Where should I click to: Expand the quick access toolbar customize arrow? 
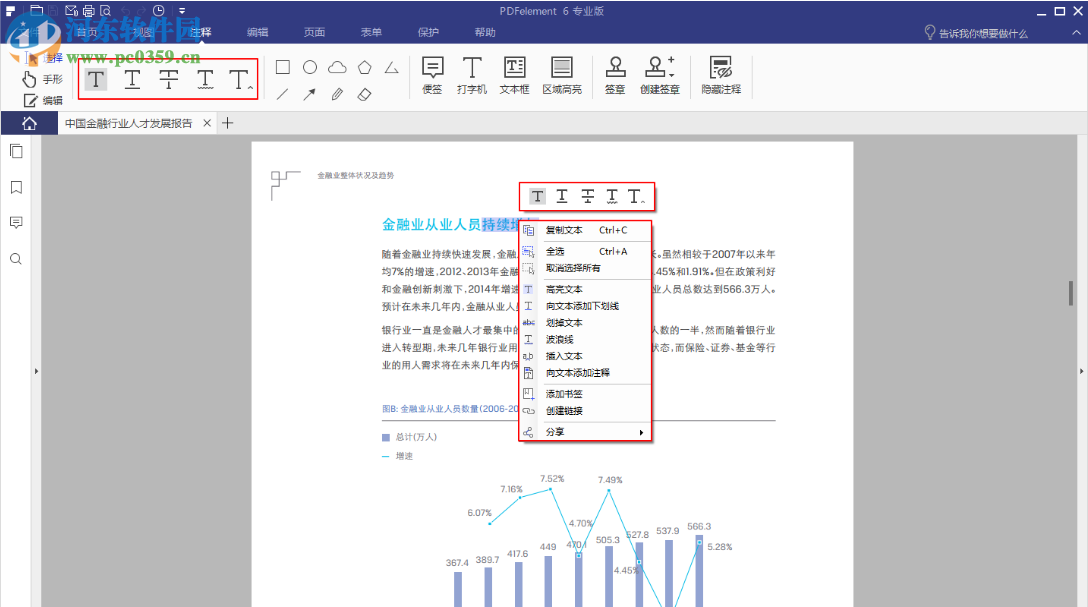pos(181,11)
